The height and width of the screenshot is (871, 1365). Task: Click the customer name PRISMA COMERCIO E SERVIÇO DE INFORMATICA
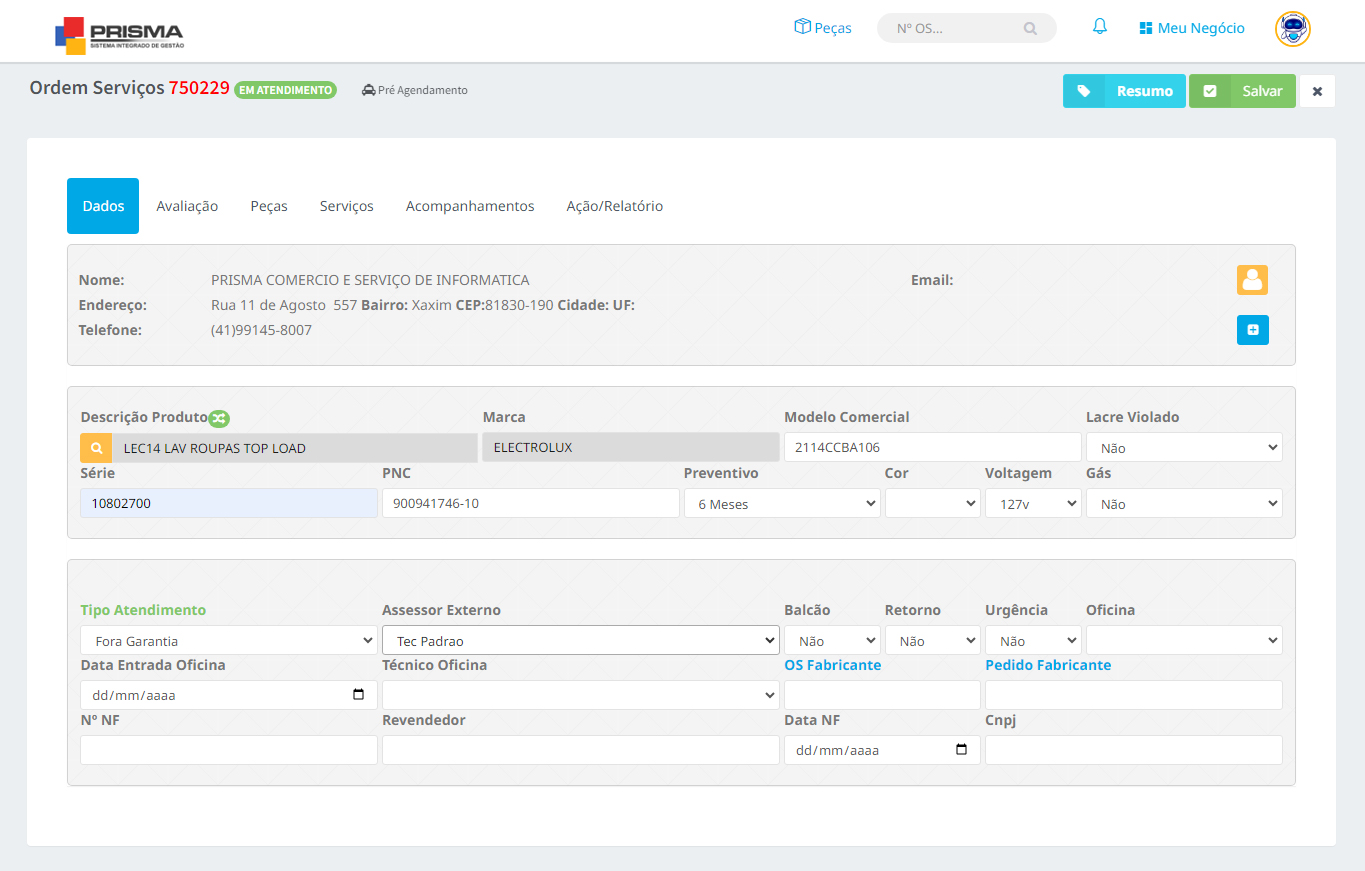pos(370,280)
